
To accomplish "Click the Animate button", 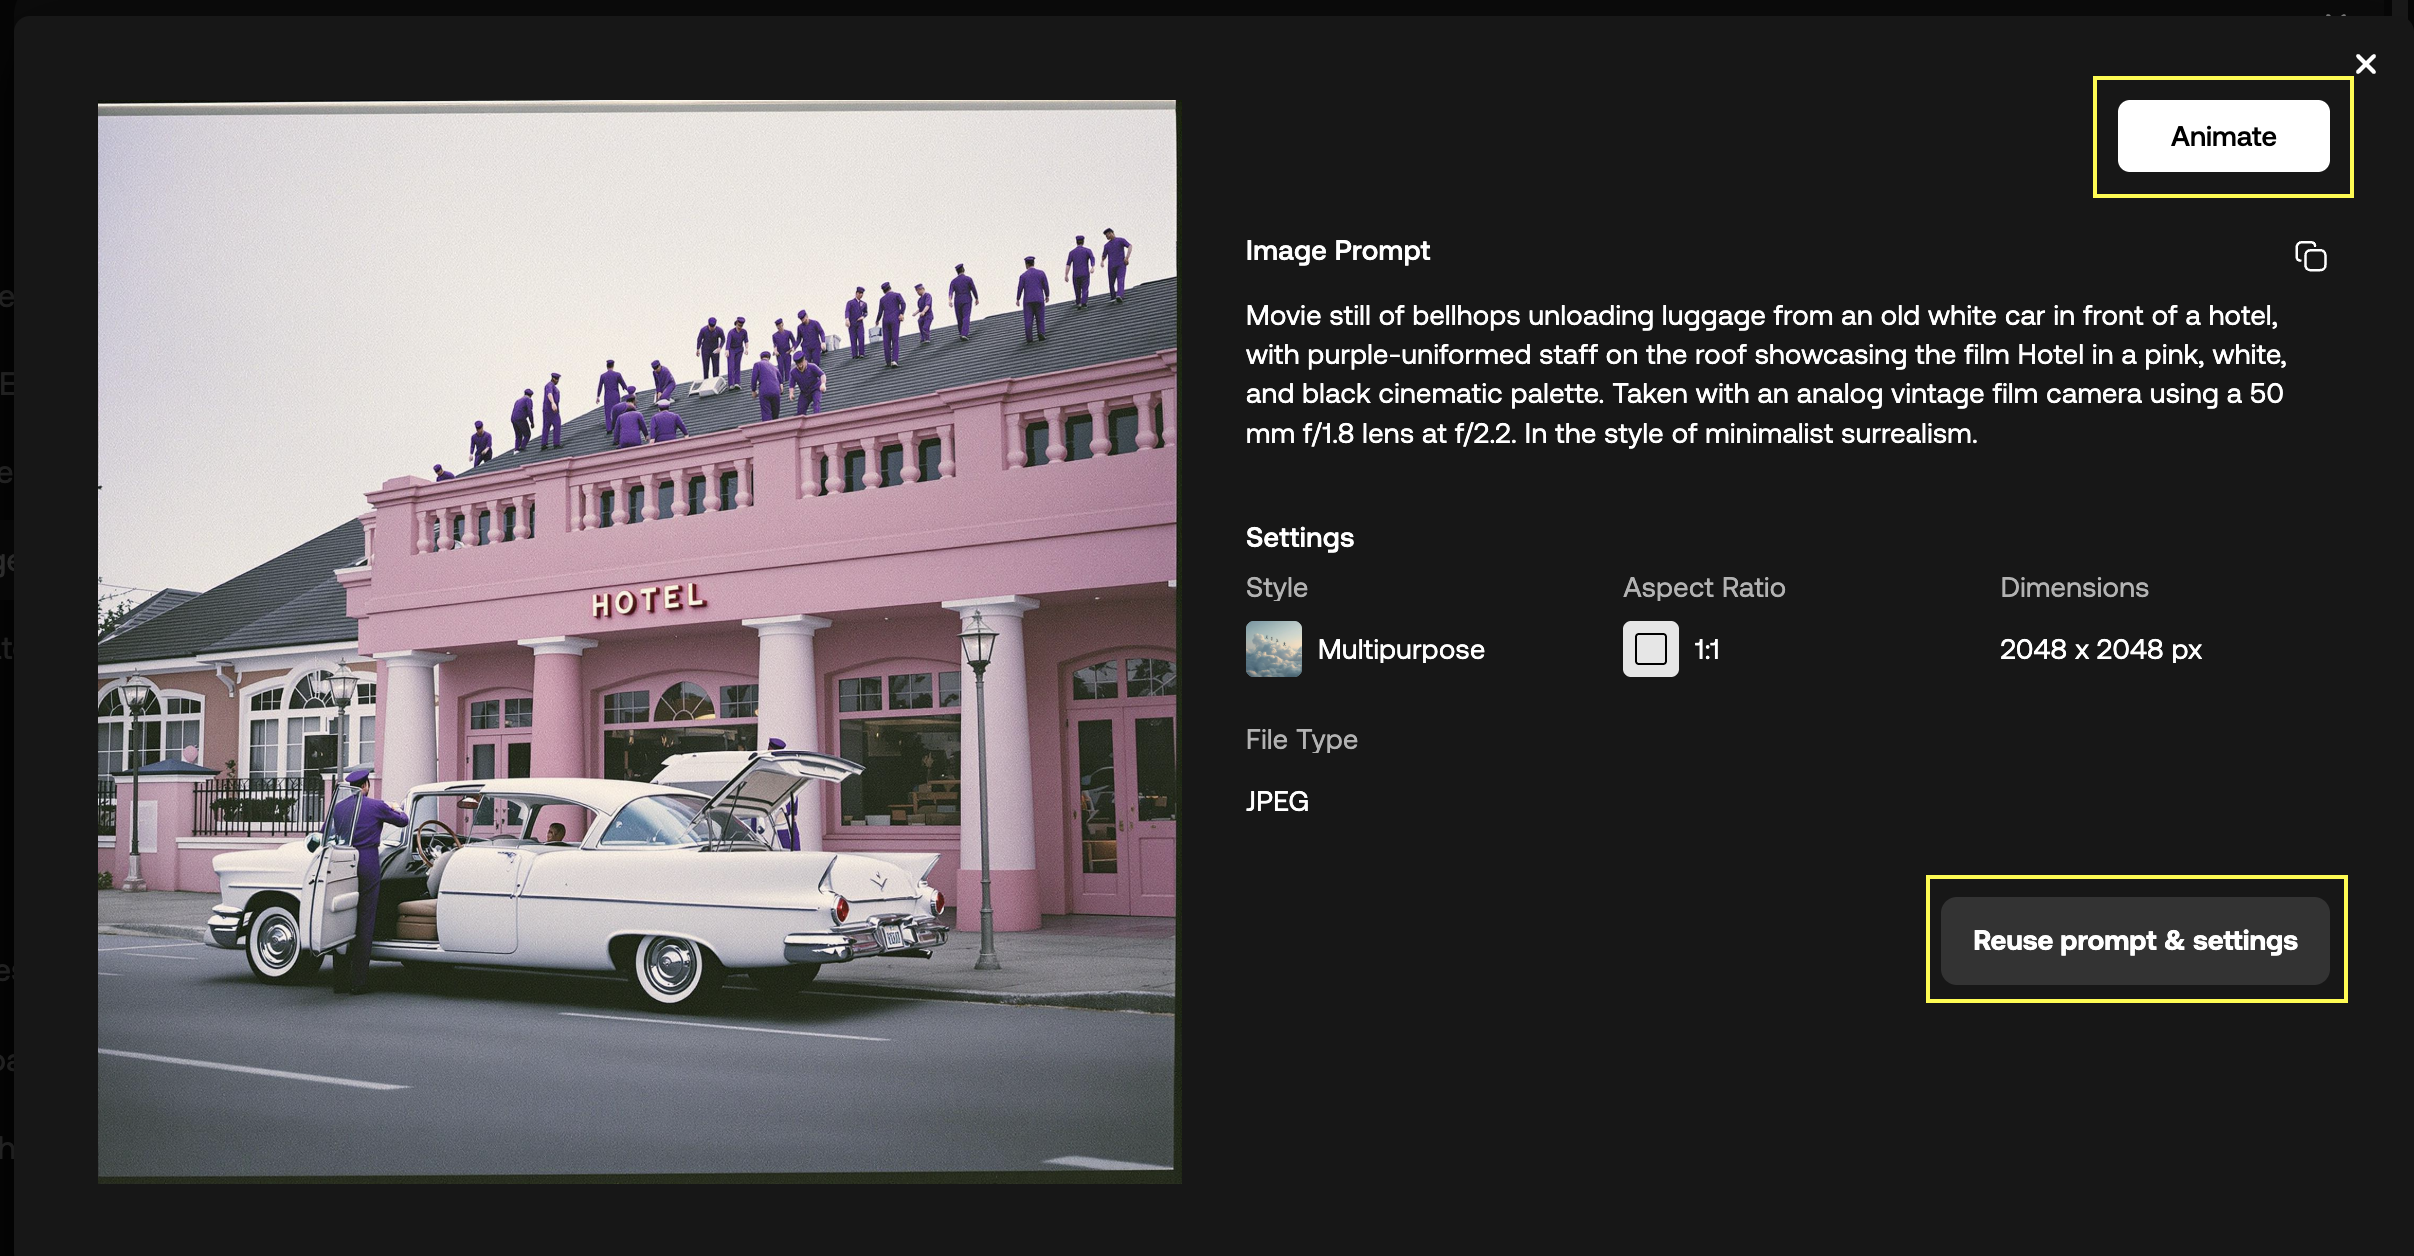I will [x=2223, y=136].
